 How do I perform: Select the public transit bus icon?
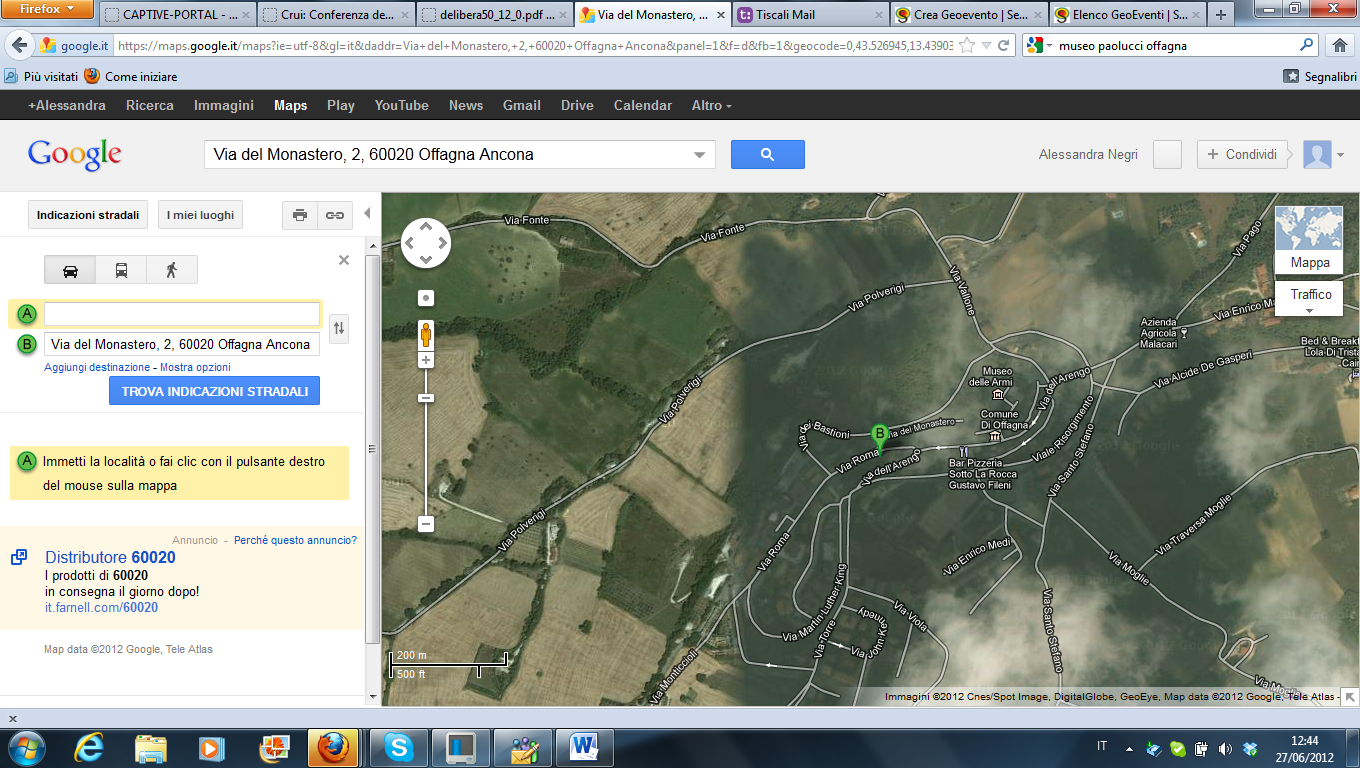click(121, 270)
